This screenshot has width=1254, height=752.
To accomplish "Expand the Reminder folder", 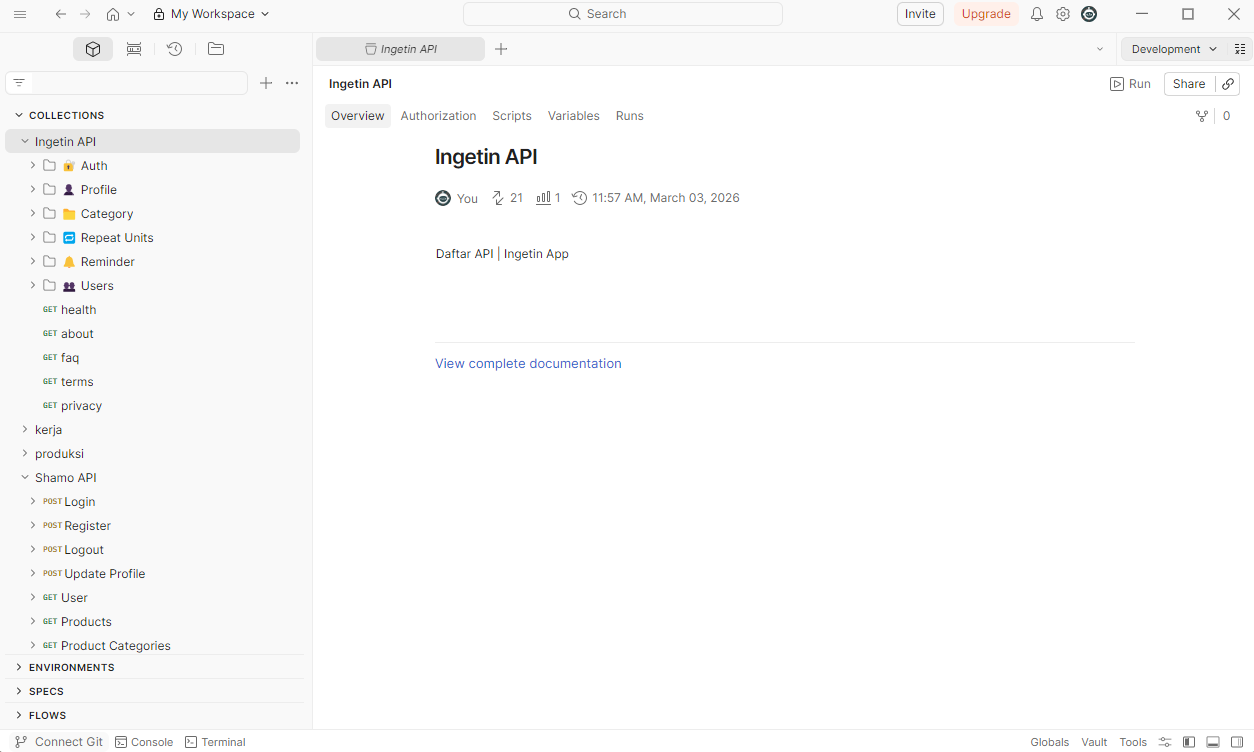I will point(32,261).
